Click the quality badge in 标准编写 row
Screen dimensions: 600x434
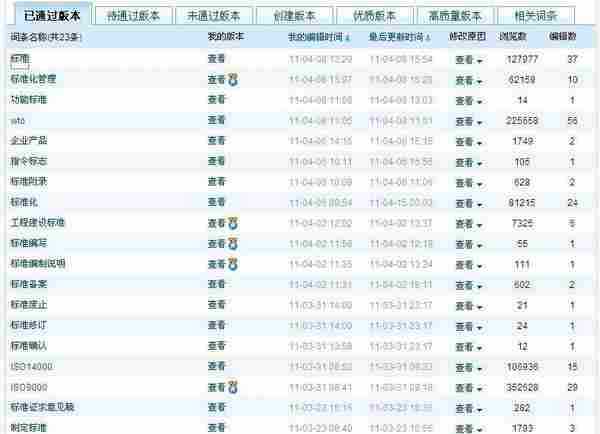[x=234, y=243]
